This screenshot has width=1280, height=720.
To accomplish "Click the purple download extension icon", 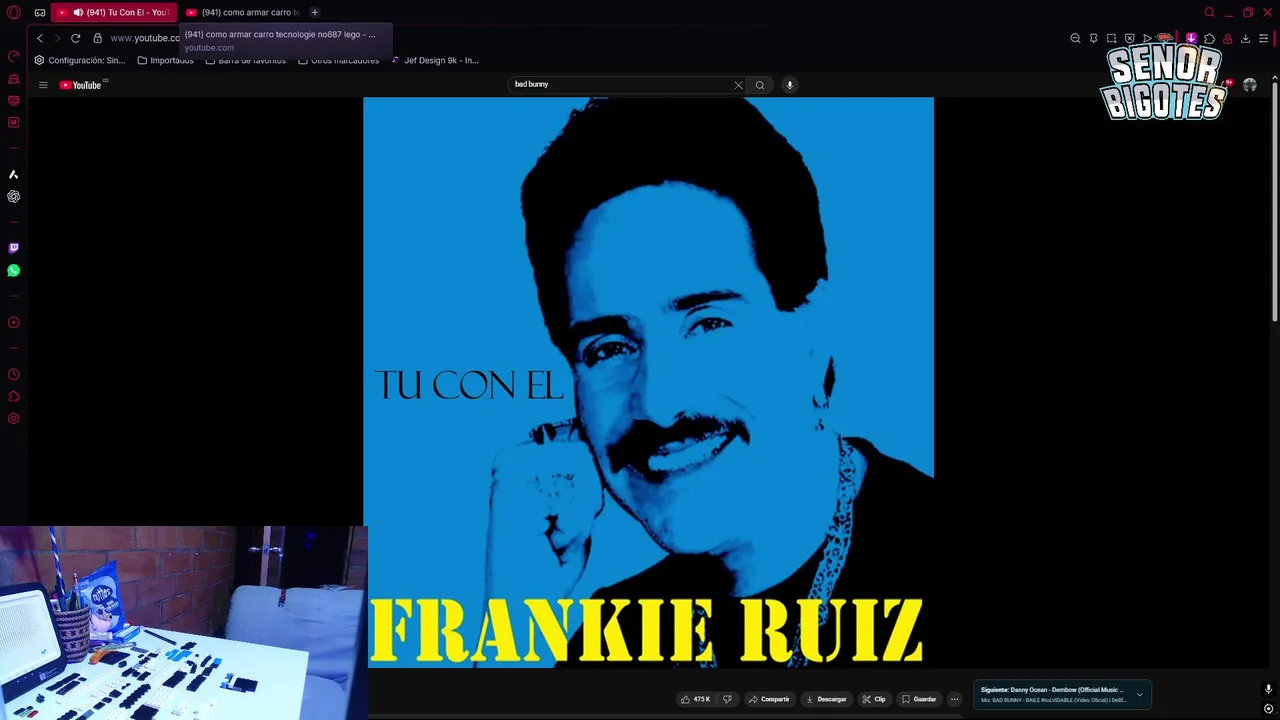I will tap(1191, 38).
